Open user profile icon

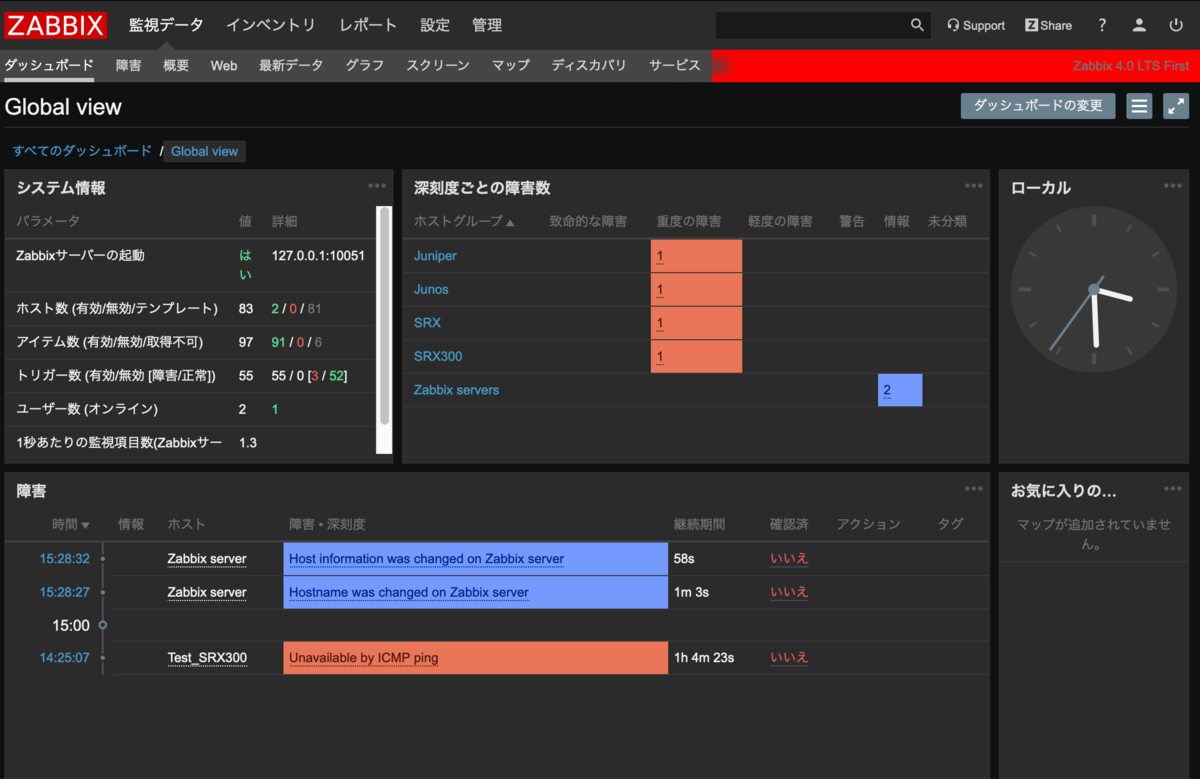(1139, 25)
